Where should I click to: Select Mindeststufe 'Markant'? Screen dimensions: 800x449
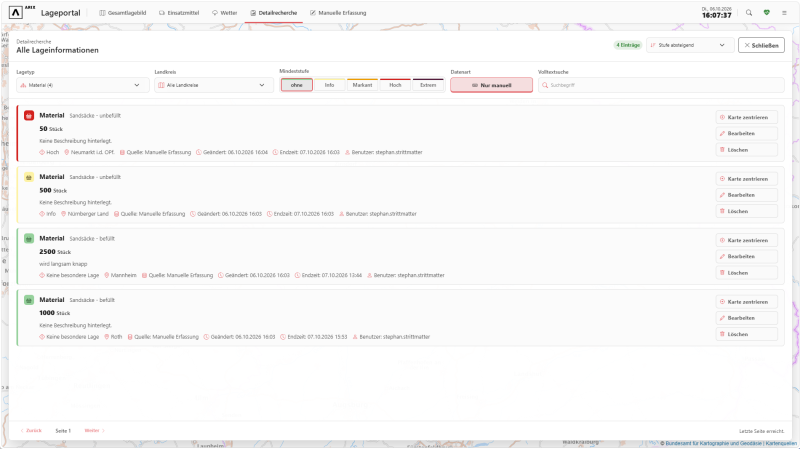(362, 85)
